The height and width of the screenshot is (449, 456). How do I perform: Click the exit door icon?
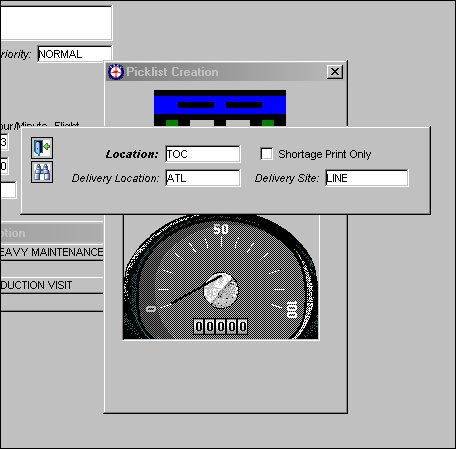(x=42, y=148)
